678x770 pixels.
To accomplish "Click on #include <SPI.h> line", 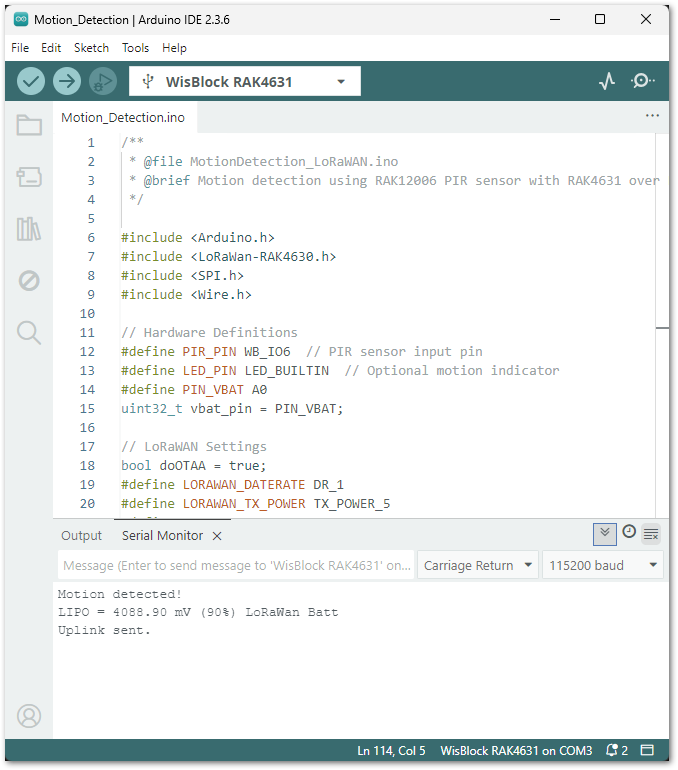I will 183,275.
